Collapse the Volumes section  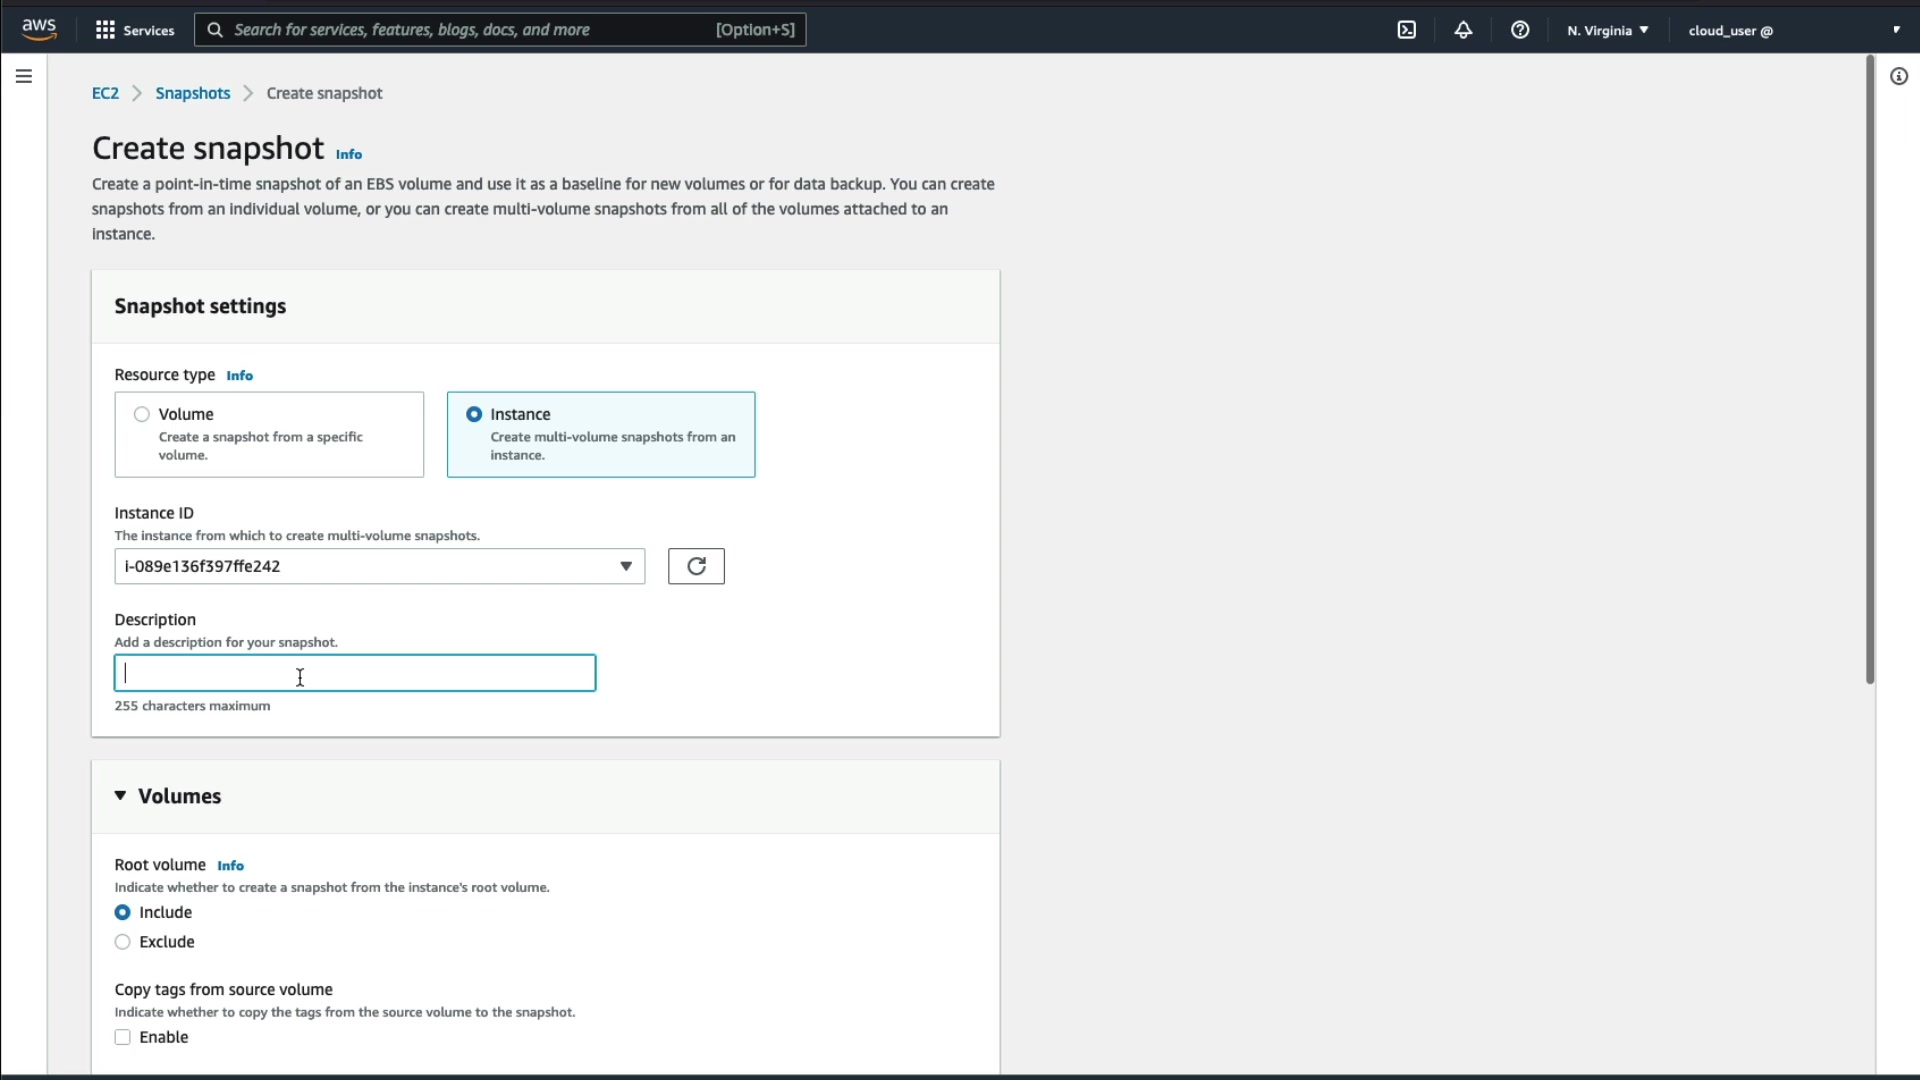[x=120, y=796]
